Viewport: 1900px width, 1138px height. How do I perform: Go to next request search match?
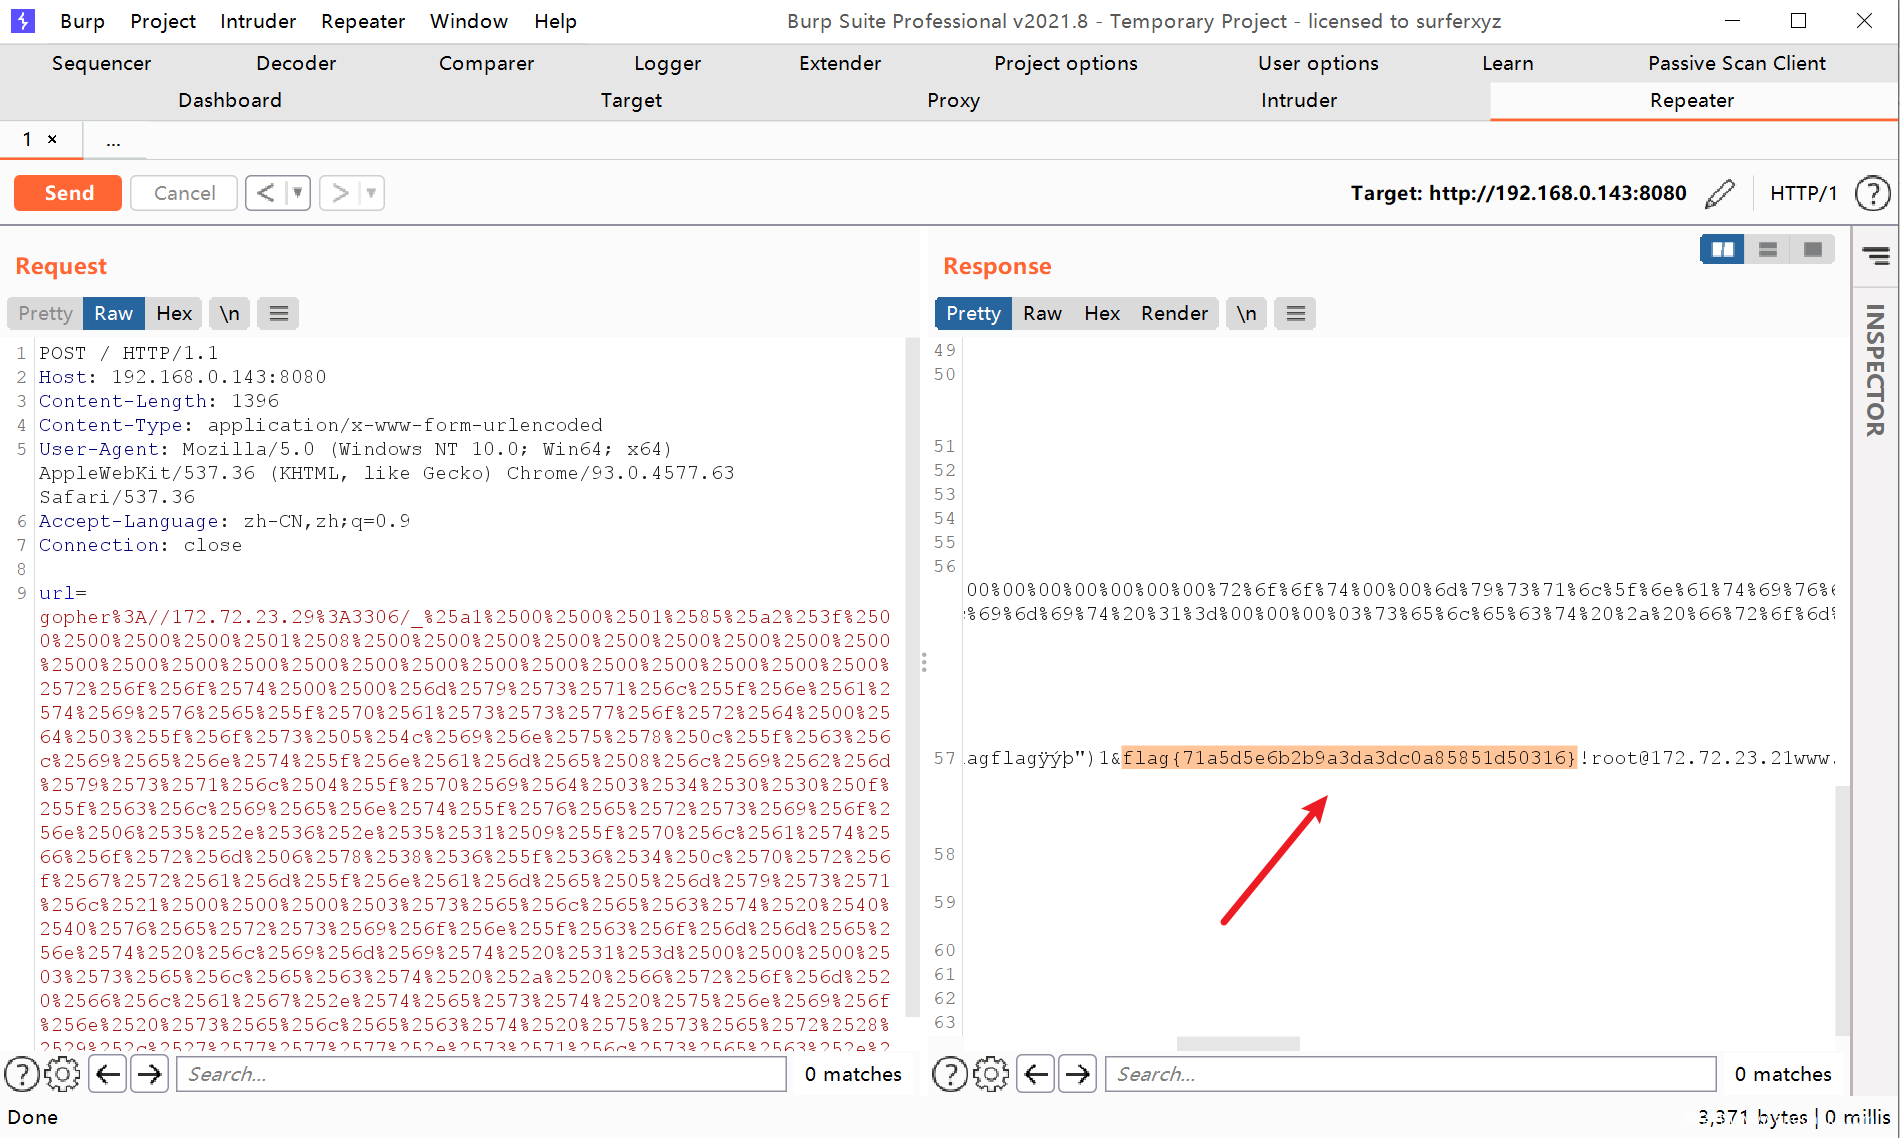[x=150, y=1074]
